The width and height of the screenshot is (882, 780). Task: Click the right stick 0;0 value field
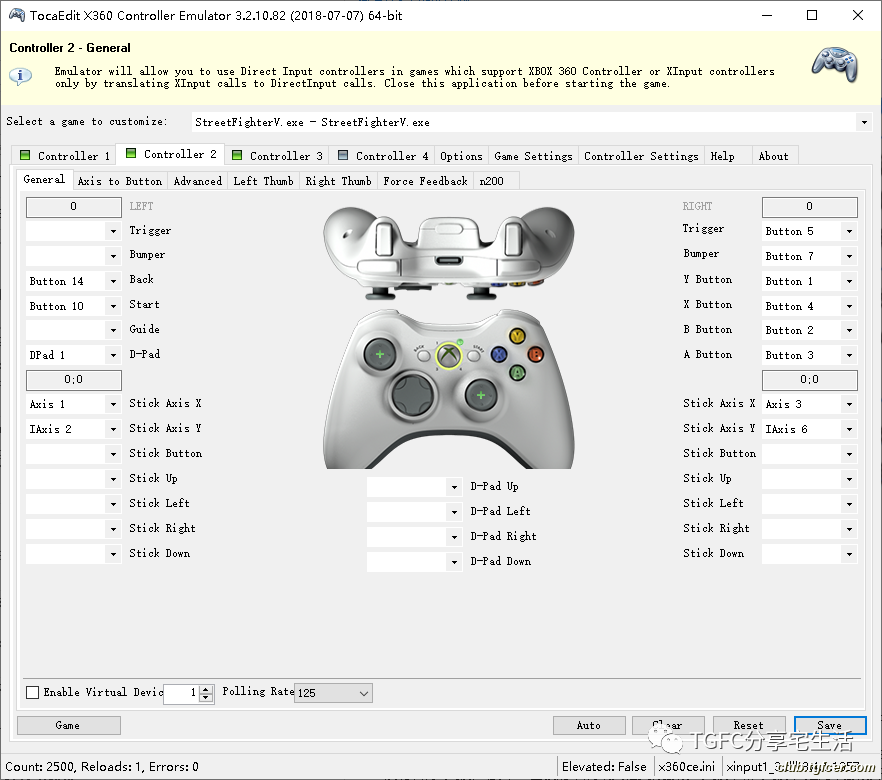pyautogui.click(x=809, y=380)
